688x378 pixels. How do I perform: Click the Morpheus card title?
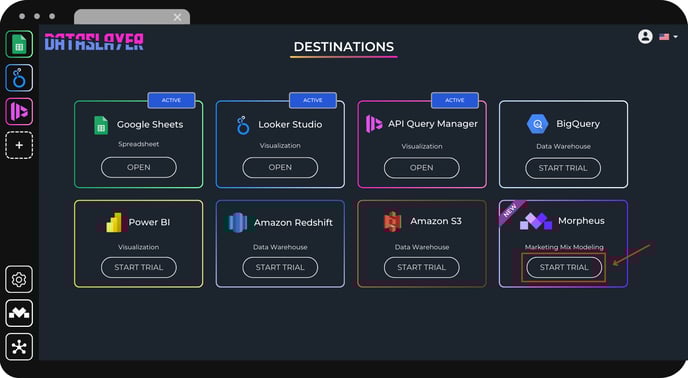click(x=581, y=221)
